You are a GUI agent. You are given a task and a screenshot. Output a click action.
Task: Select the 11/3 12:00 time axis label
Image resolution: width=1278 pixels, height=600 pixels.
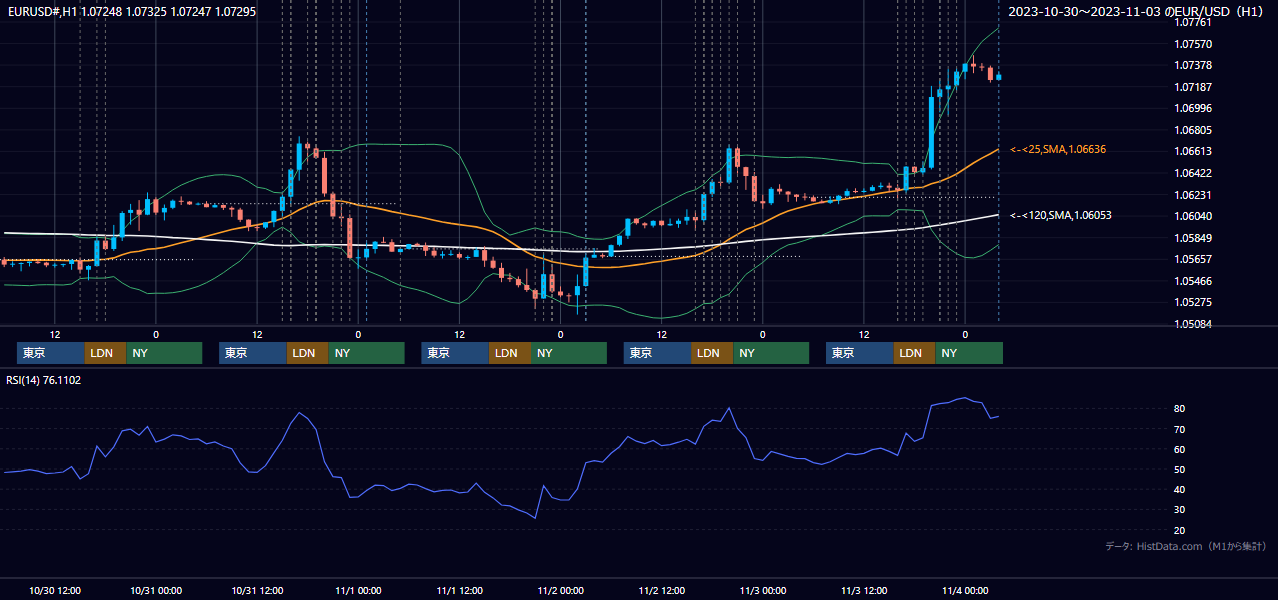point(864,590)
